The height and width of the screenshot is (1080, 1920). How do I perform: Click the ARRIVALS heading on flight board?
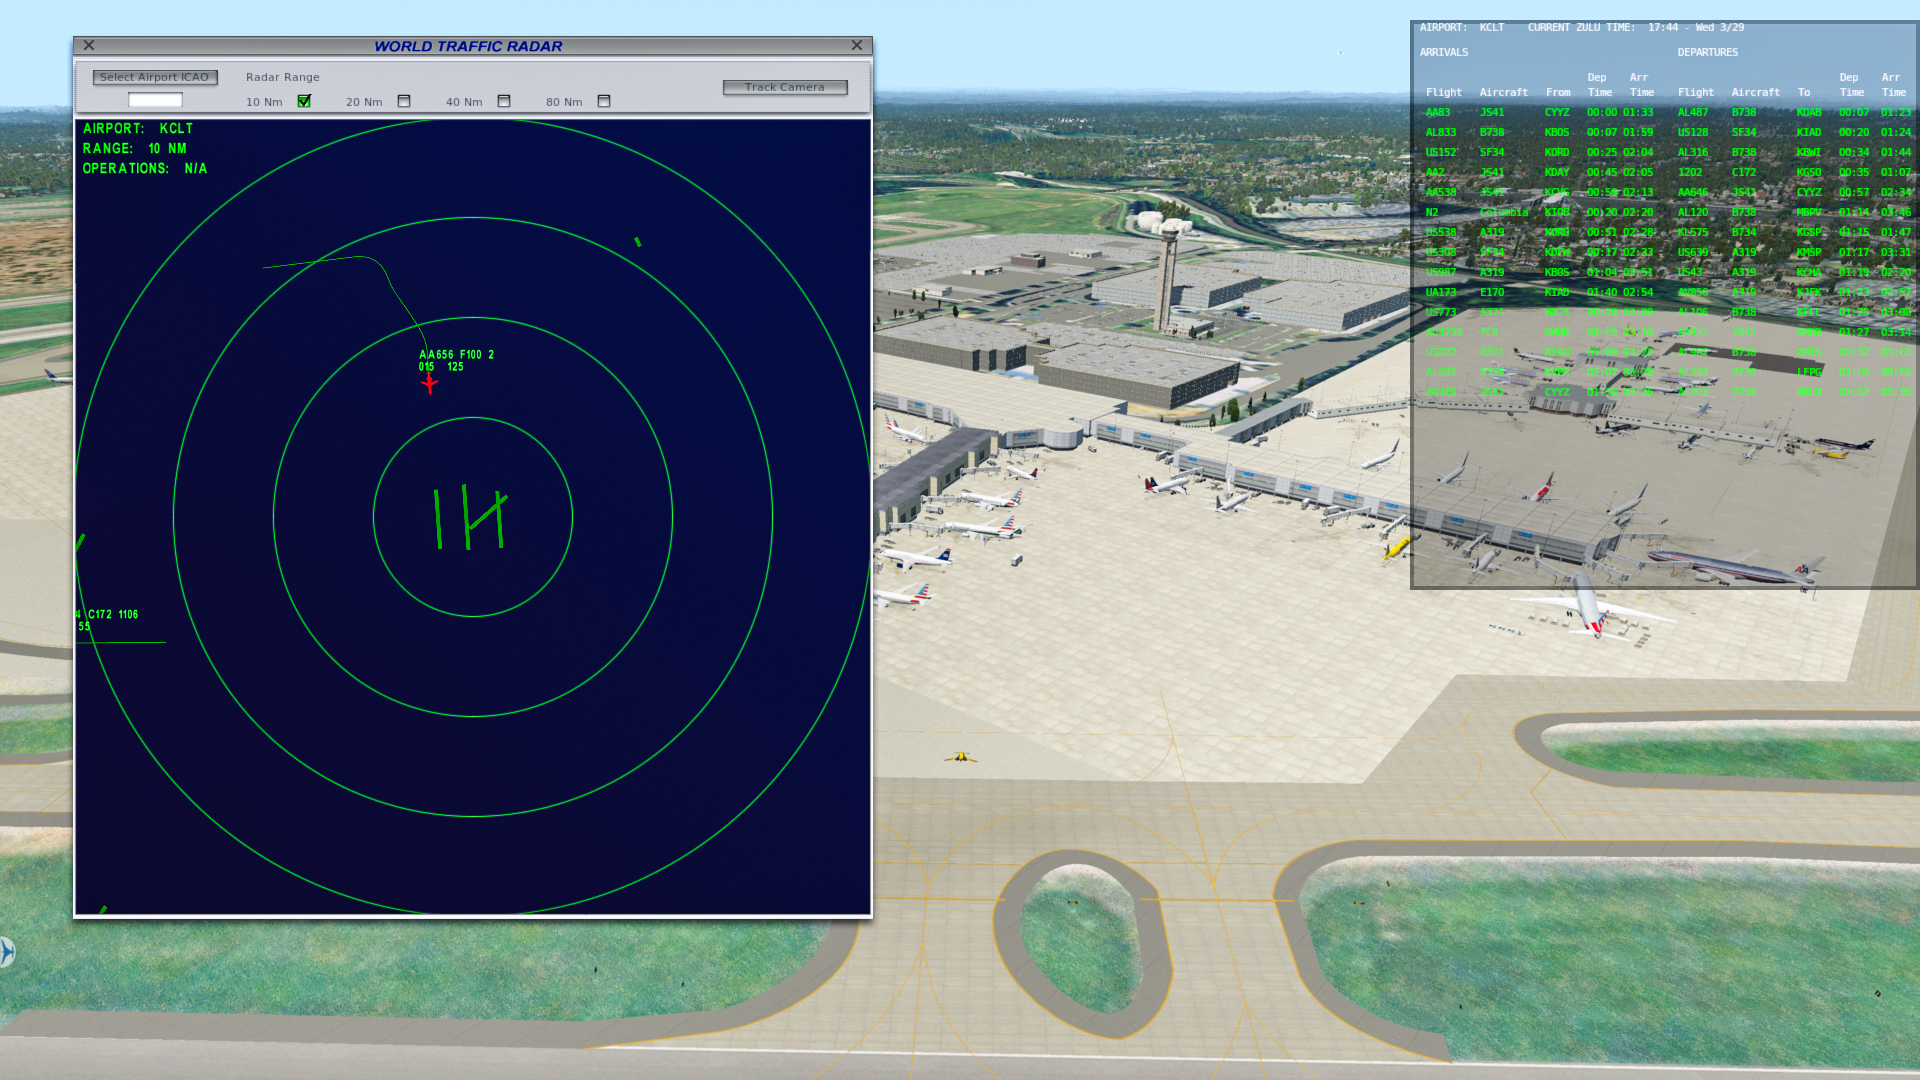coord(1443,53)
